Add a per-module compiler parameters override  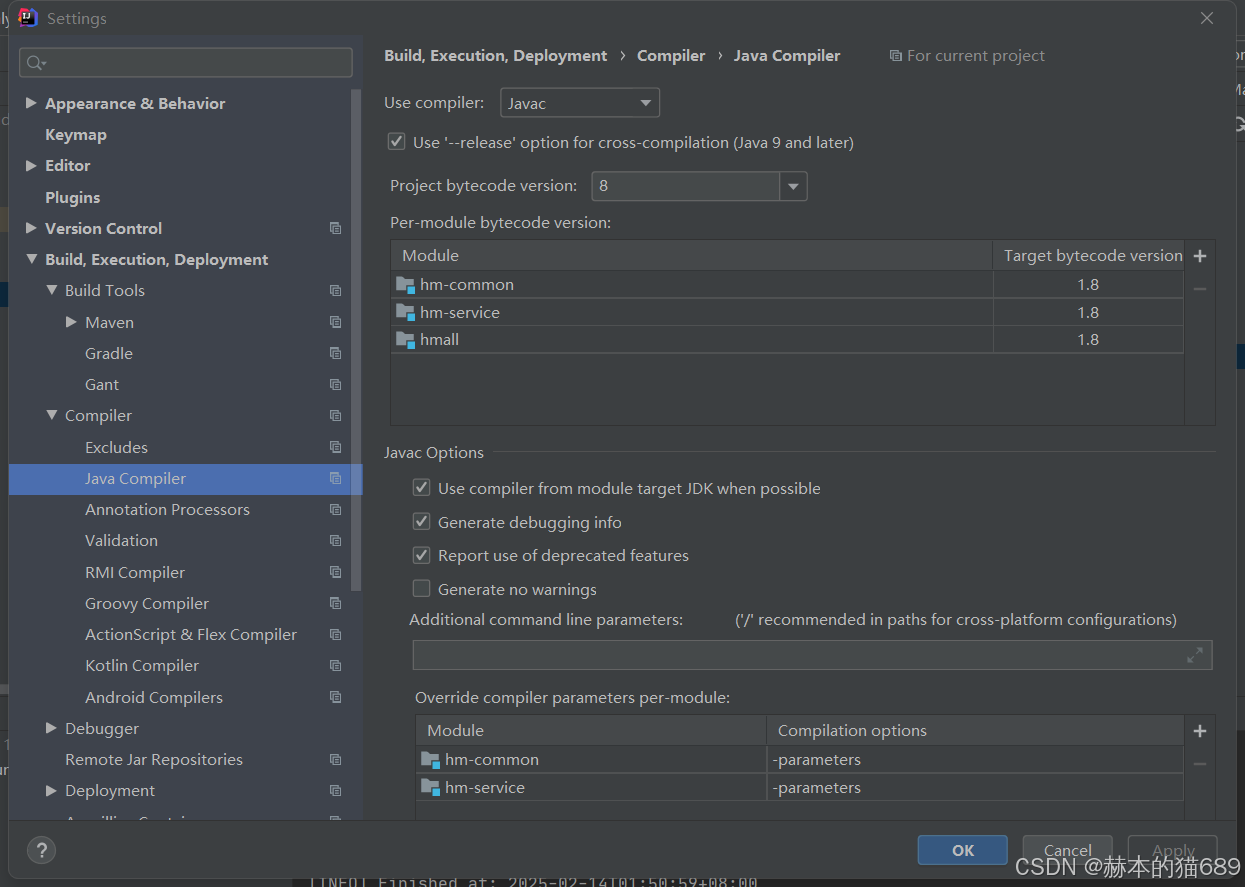click(x=1200, y=731)
